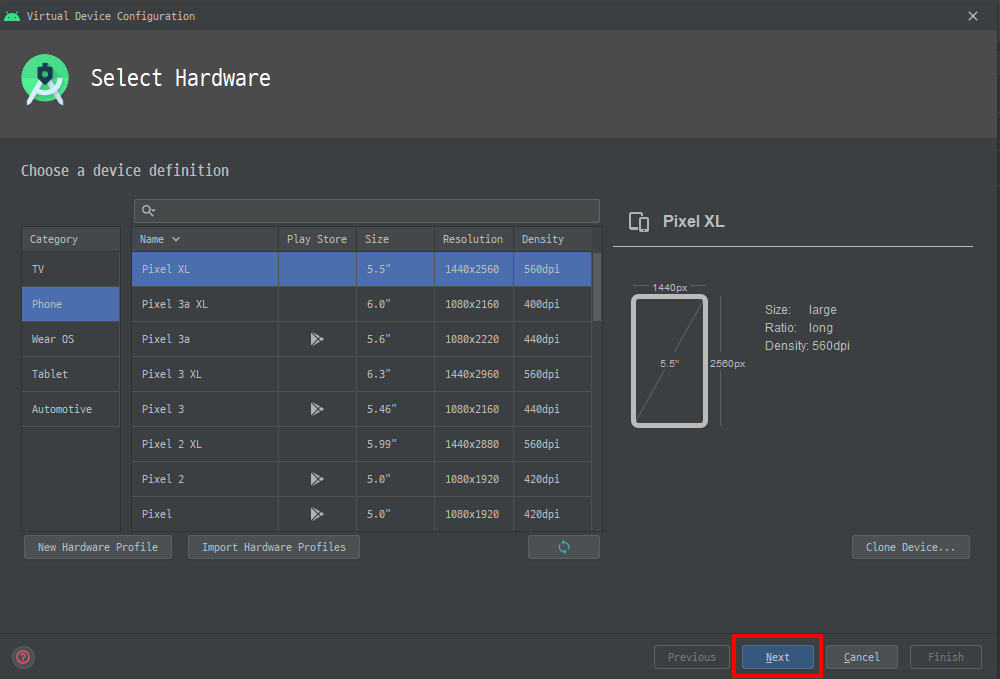Select the TV category
The image size is (1000, 679).
71,269
